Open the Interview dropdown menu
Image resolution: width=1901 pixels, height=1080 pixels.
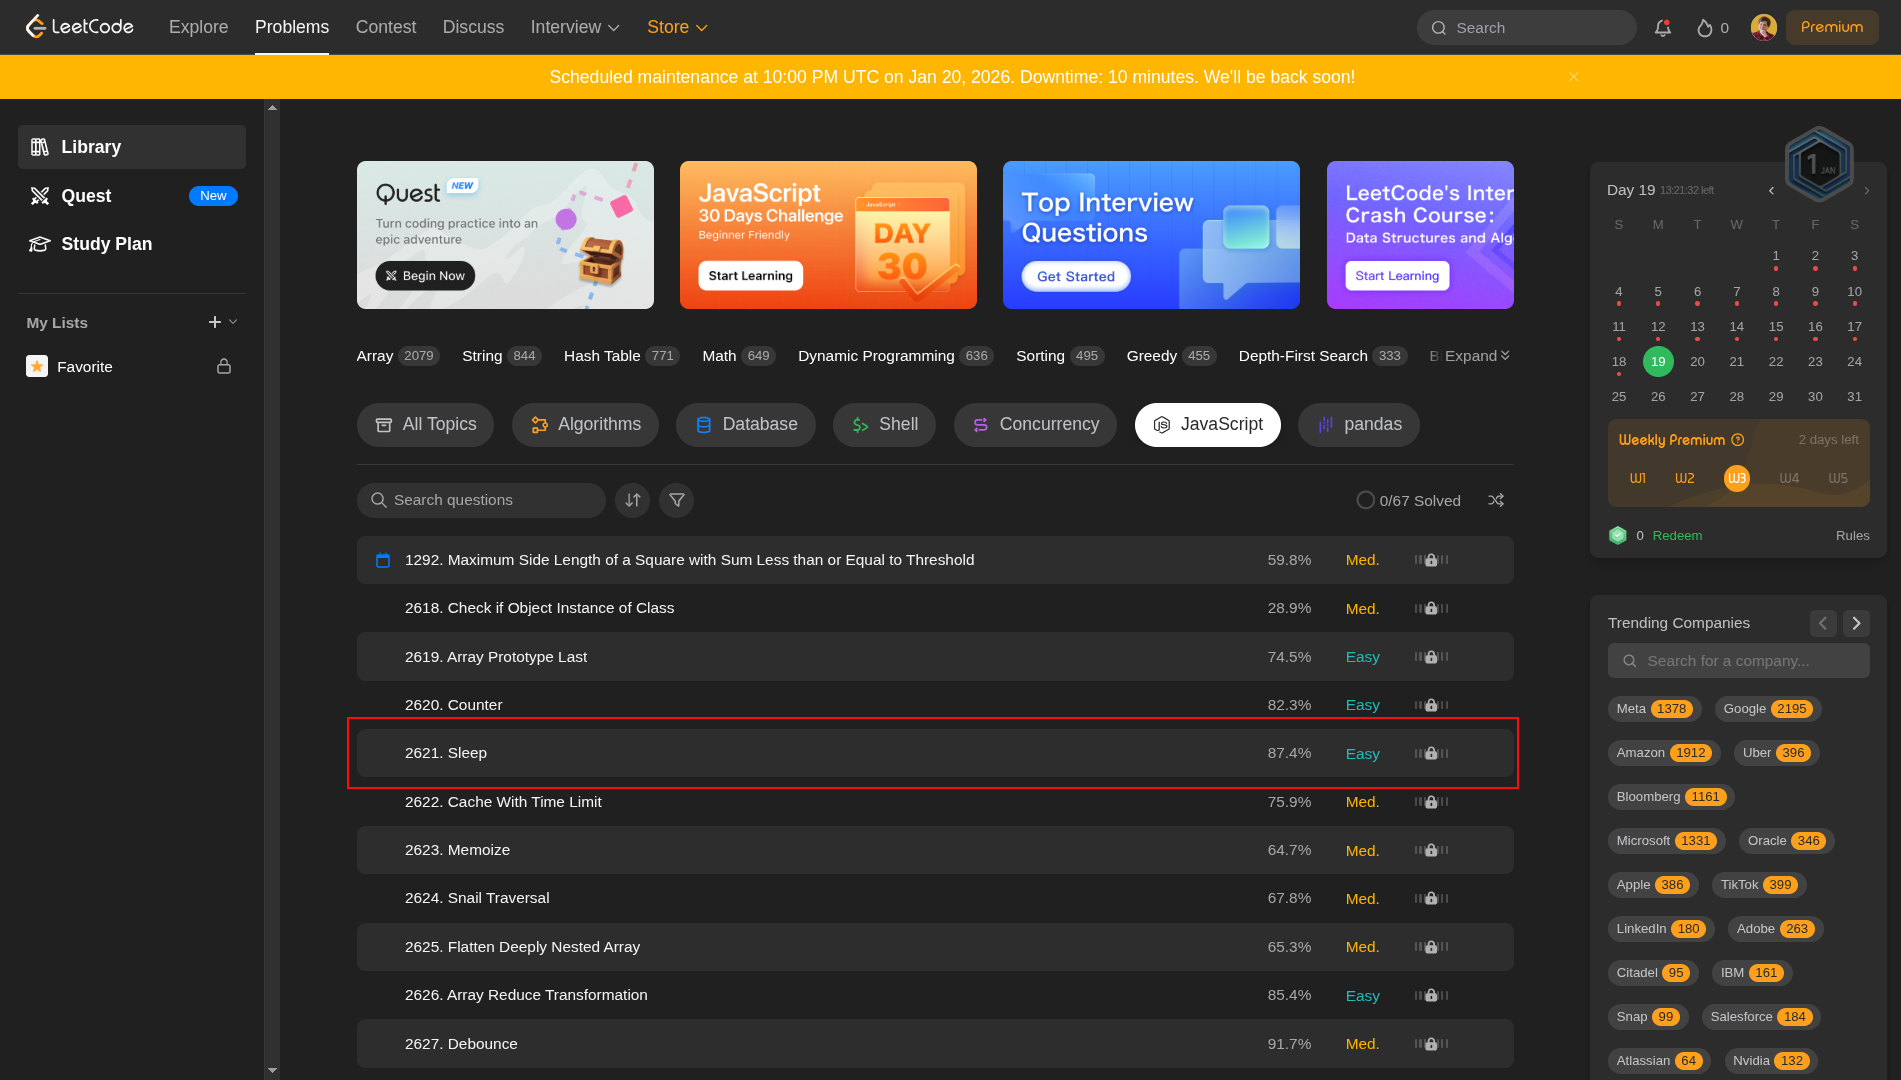575,28
